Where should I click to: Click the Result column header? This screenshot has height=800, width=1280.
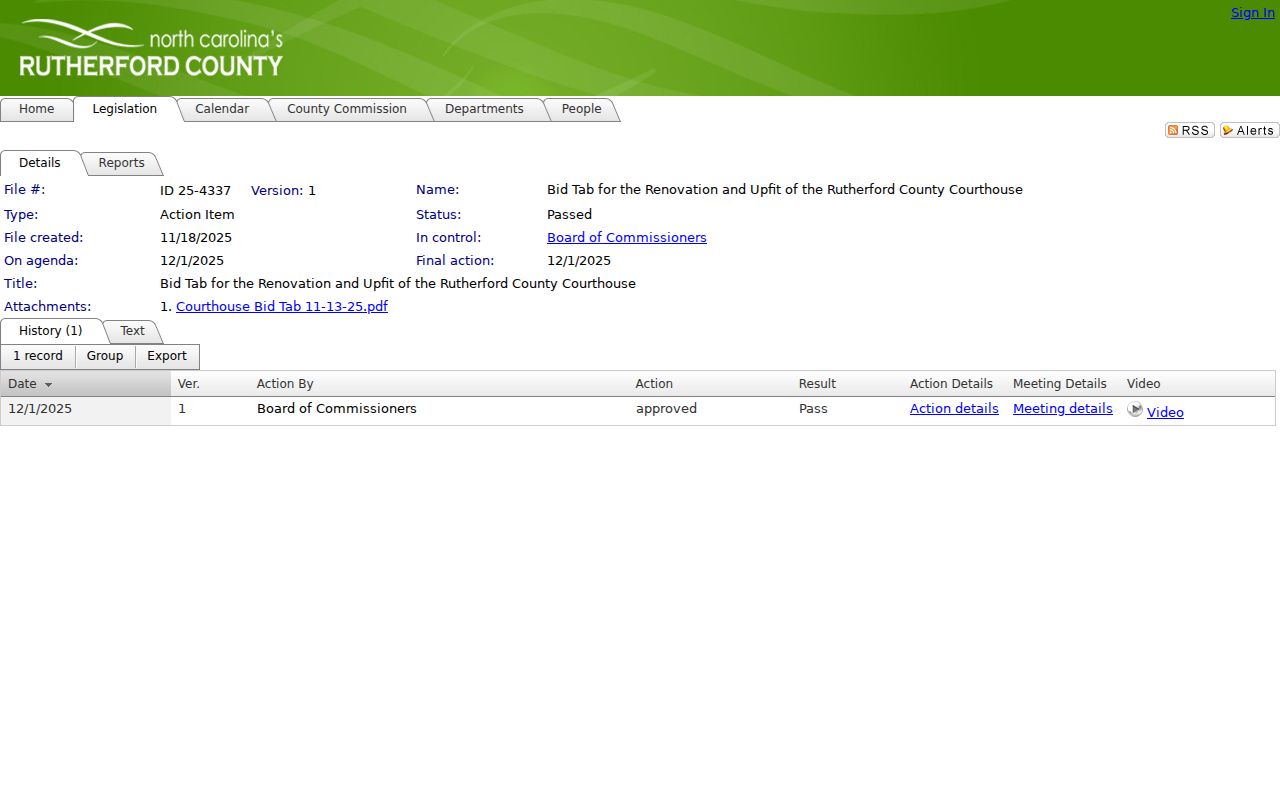click(x=817, y=384)
